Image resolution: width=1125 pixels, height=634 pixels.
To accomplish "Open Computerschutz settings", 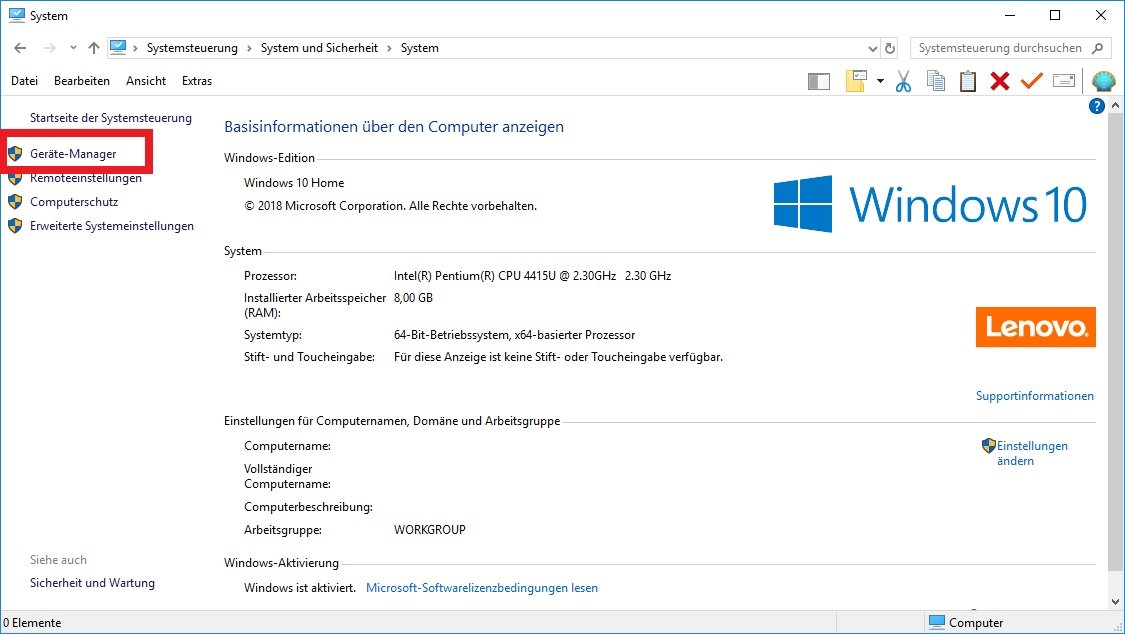I will [x=74, y=202].
